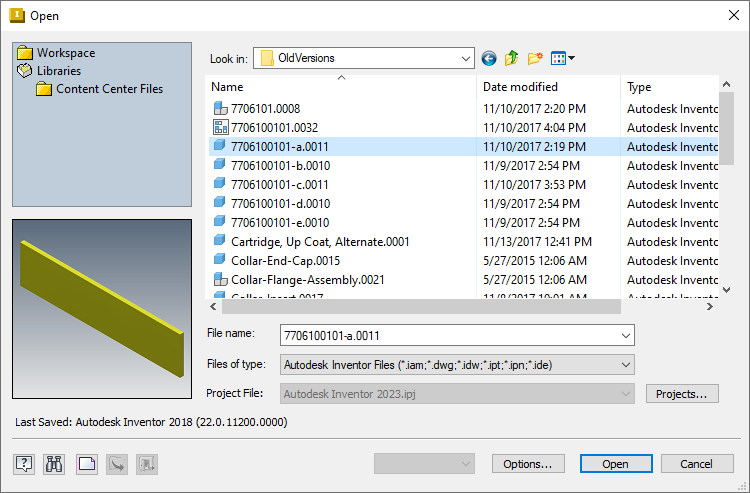Sort files by Type column header
The height and width of the screenshot is (493, 750).
click(x=670, y=87)
